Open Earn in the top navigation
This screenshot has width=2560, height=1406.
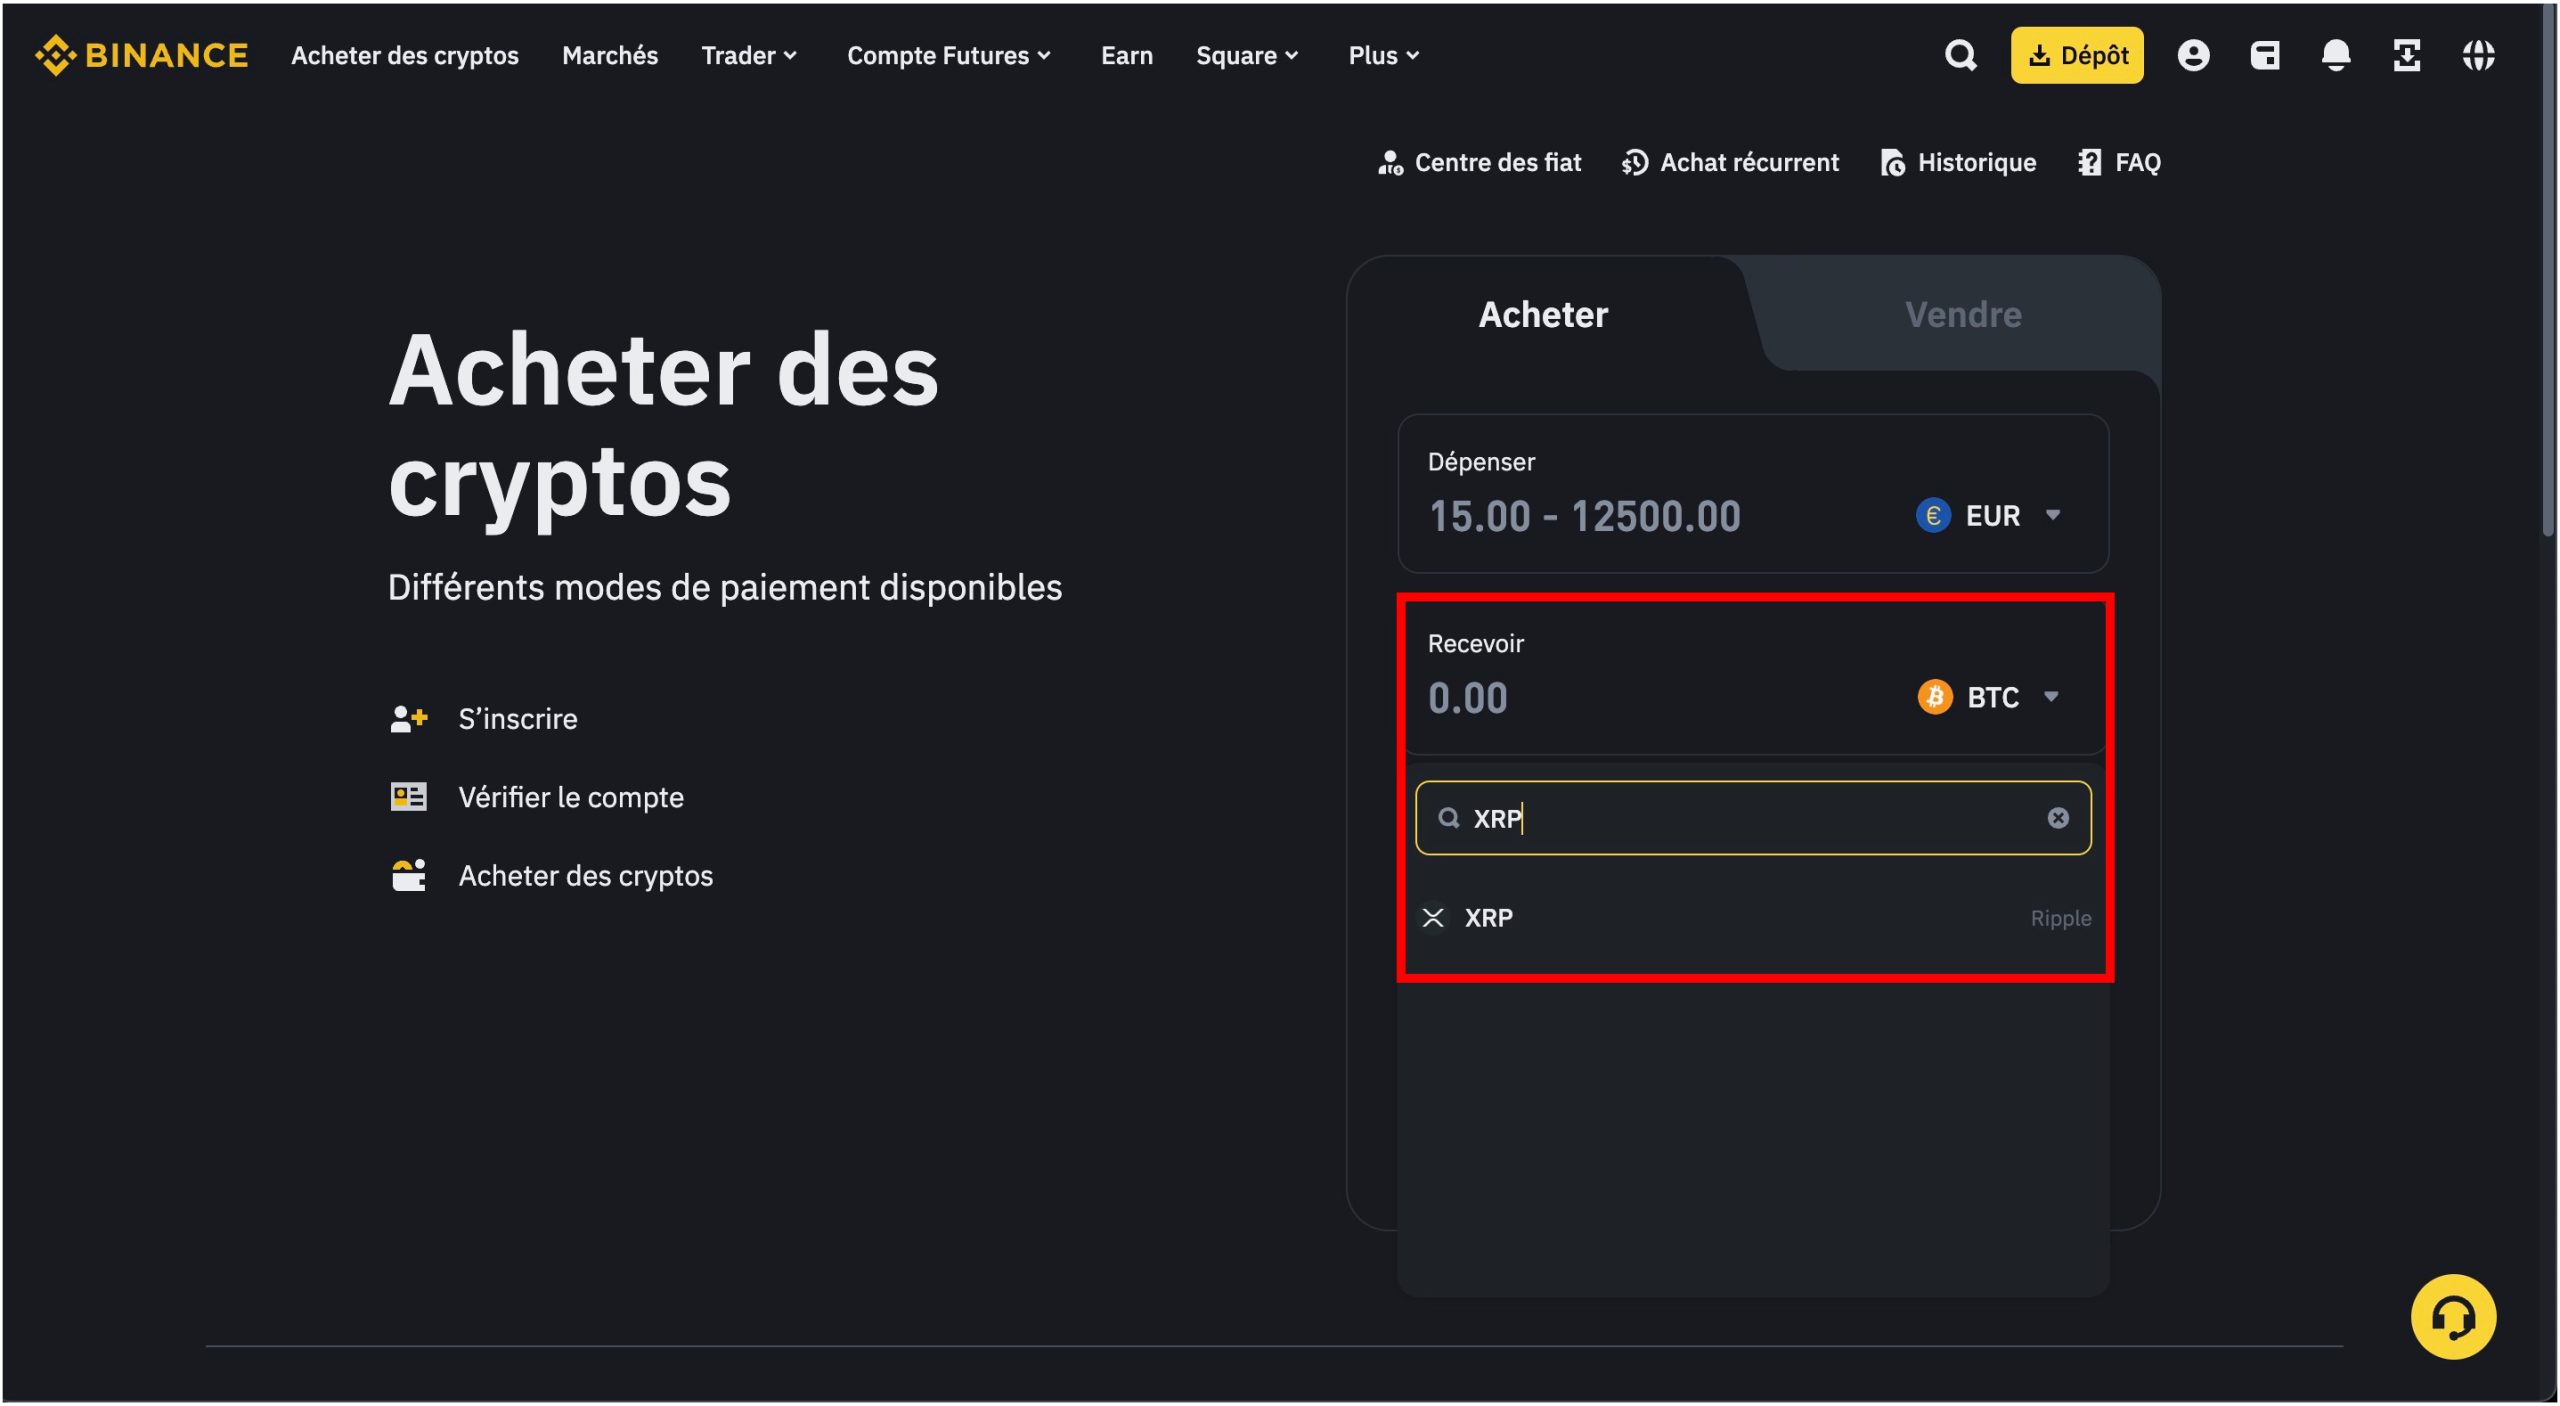1126,55
